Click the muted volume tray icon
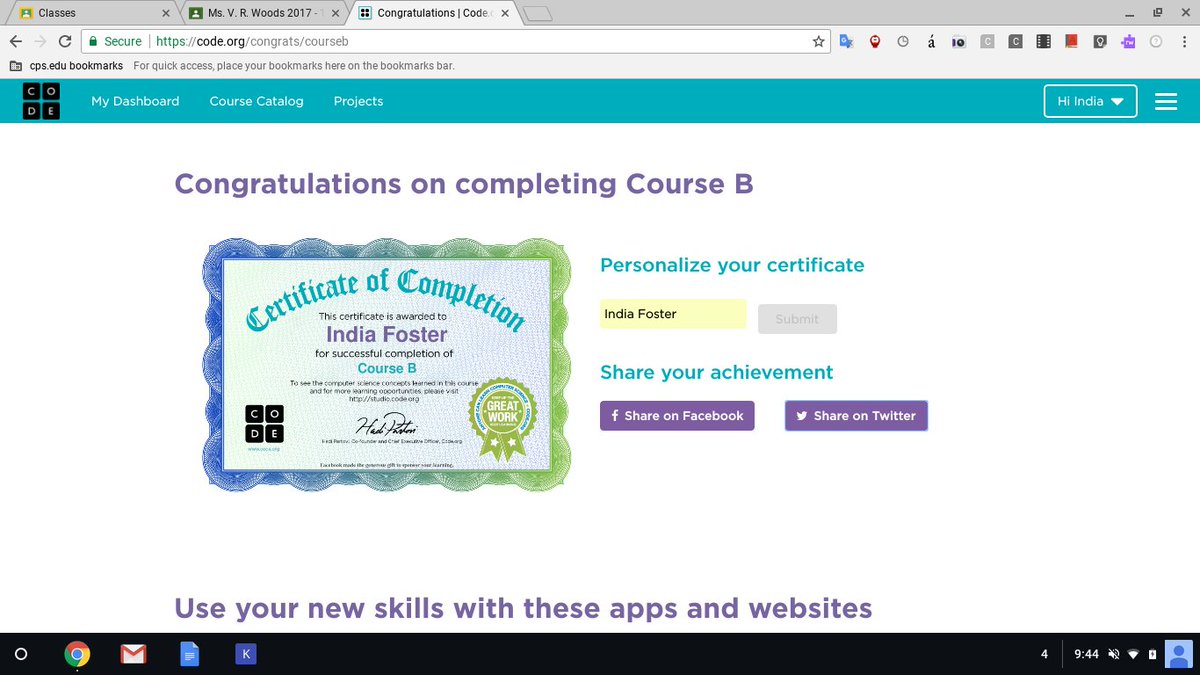Screen dimensions: 1200x675 coord(1113,654)
